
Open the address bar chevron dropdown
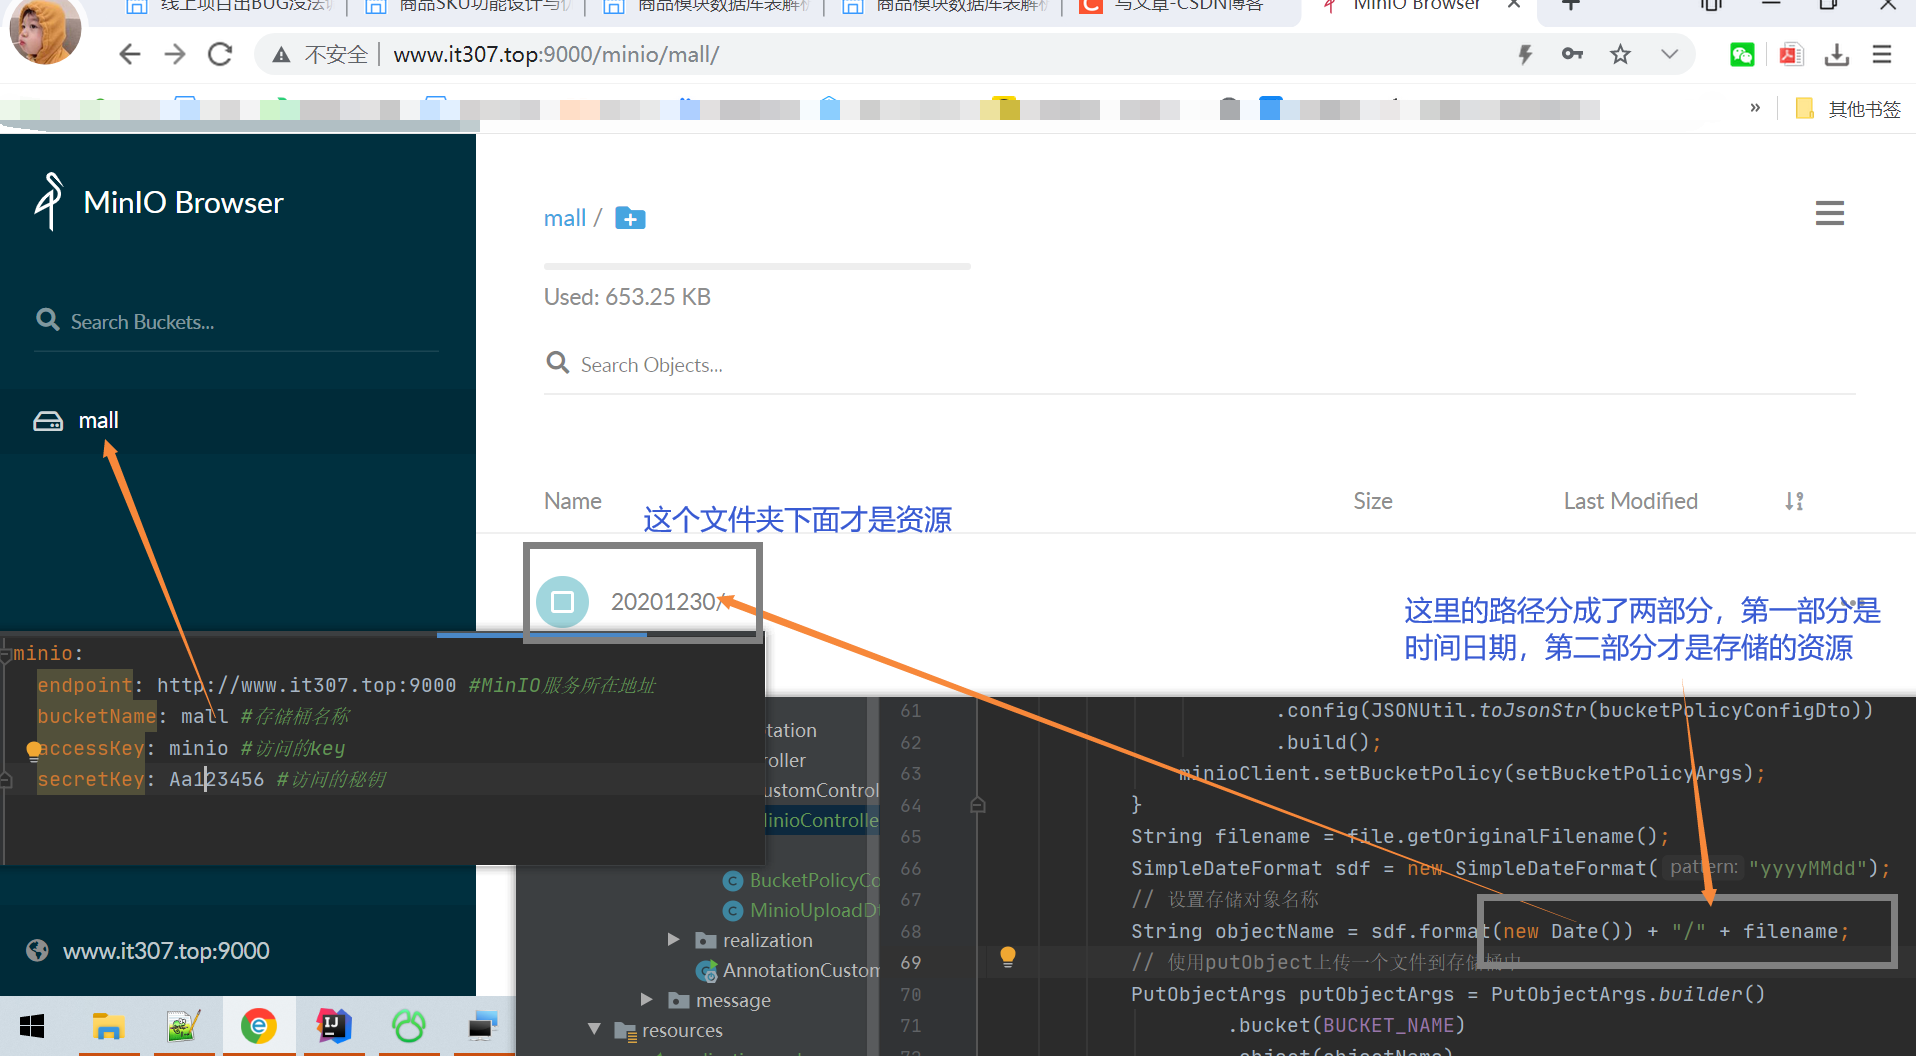[1669, 54]
